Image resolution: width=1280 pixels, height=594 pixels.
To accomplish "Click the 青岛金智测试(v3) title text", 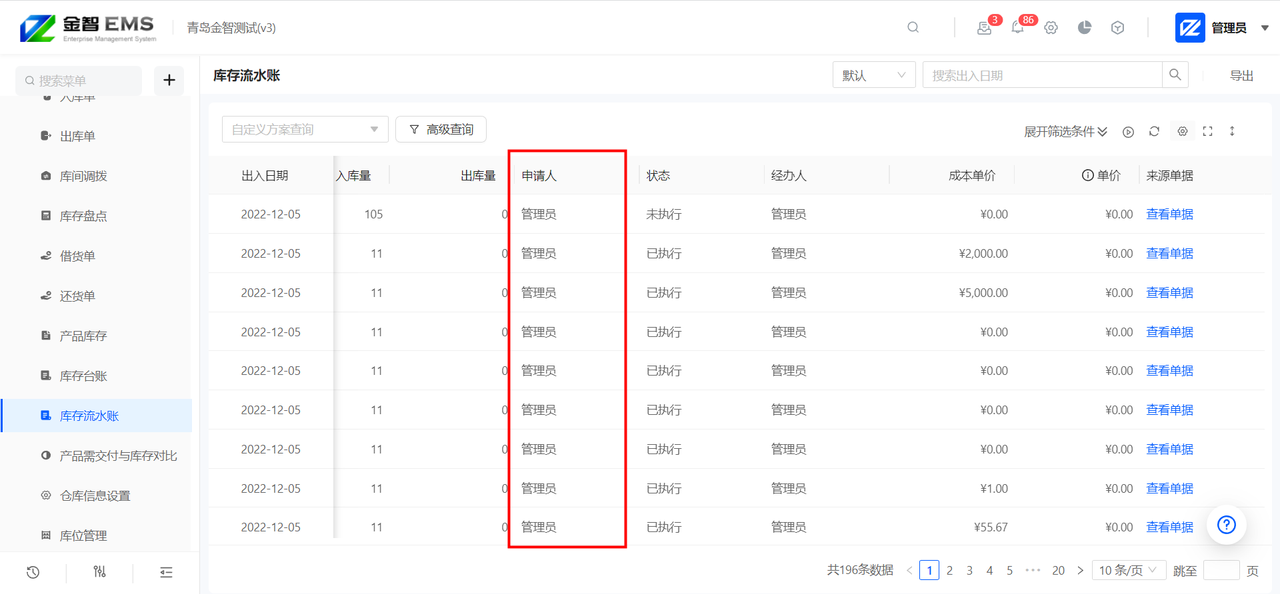I will click(x=231, y=28).
